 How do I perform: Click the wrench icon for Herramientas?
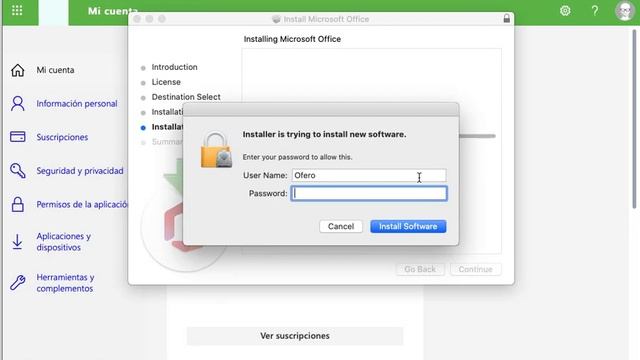tap(18, 282)
